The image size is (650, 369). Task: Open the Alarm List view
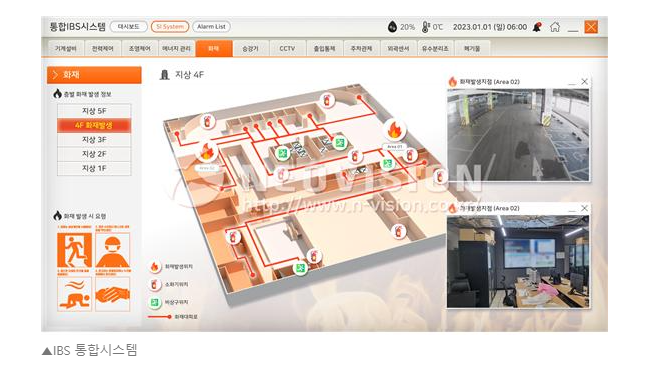click(x=211, y=27)
